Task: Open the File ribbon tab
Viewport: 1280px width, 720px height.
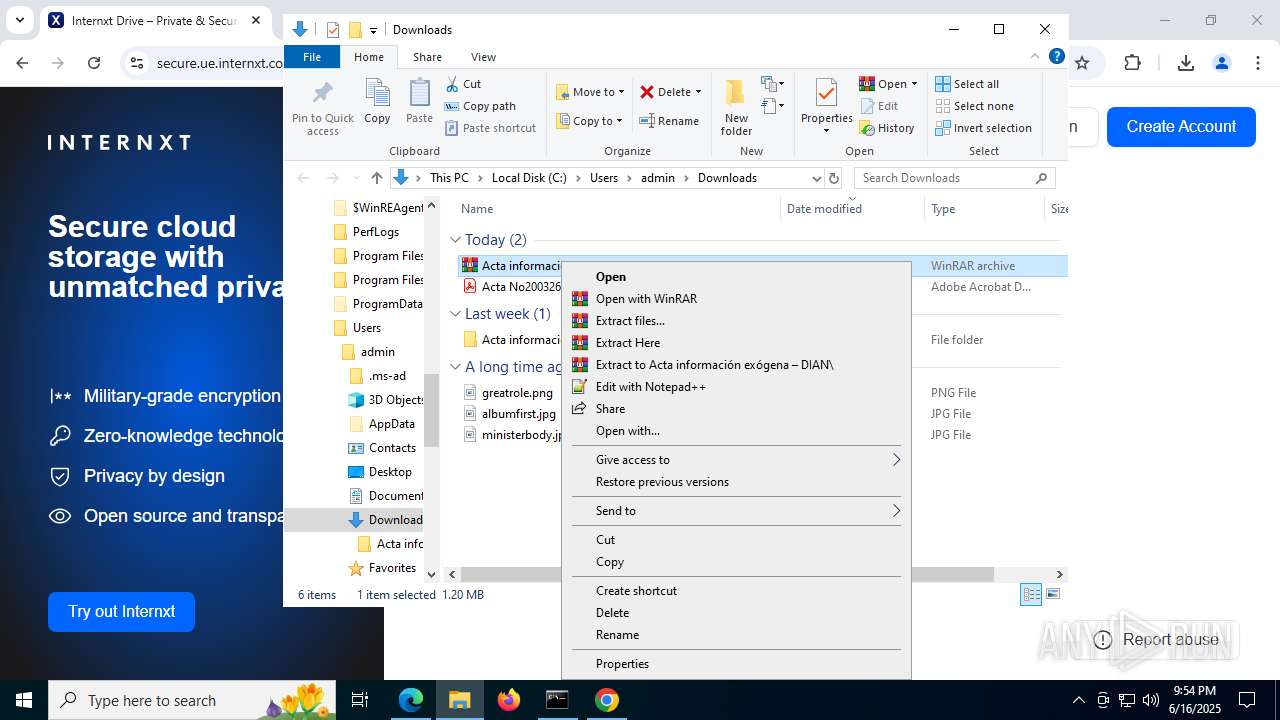Action: (x=312, y=57)
